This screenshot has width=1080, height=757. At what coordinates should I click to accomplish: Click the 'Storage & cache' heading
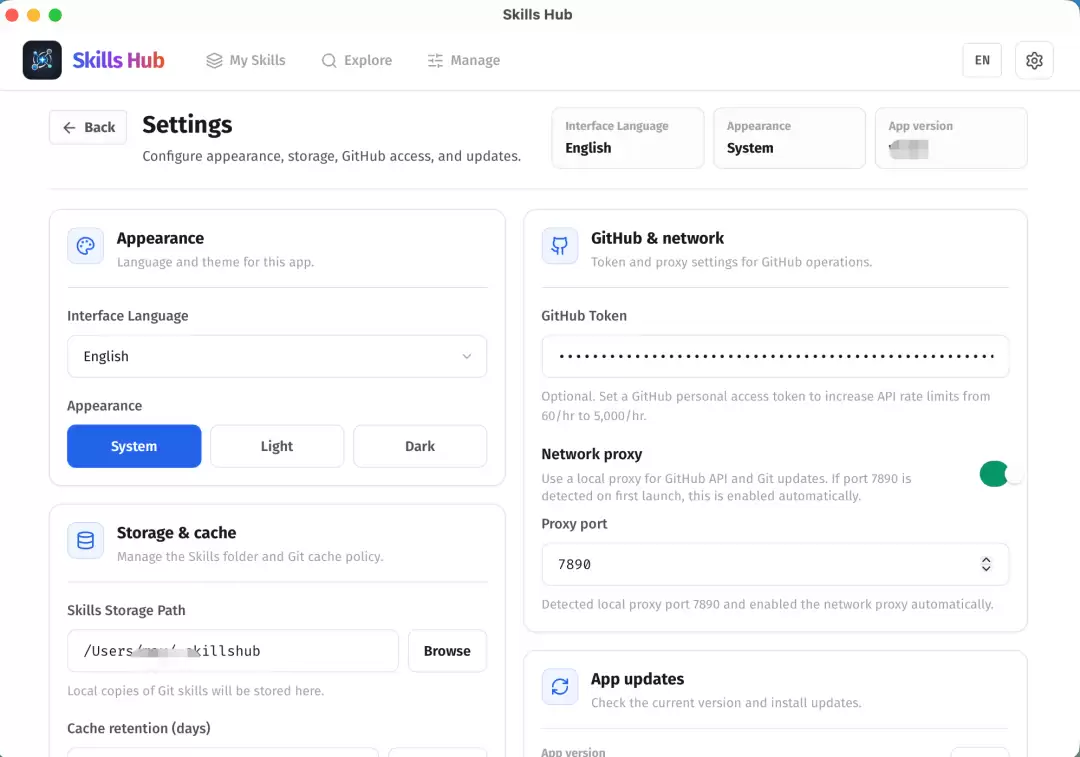pyautogui.click(x=176, y=532)
